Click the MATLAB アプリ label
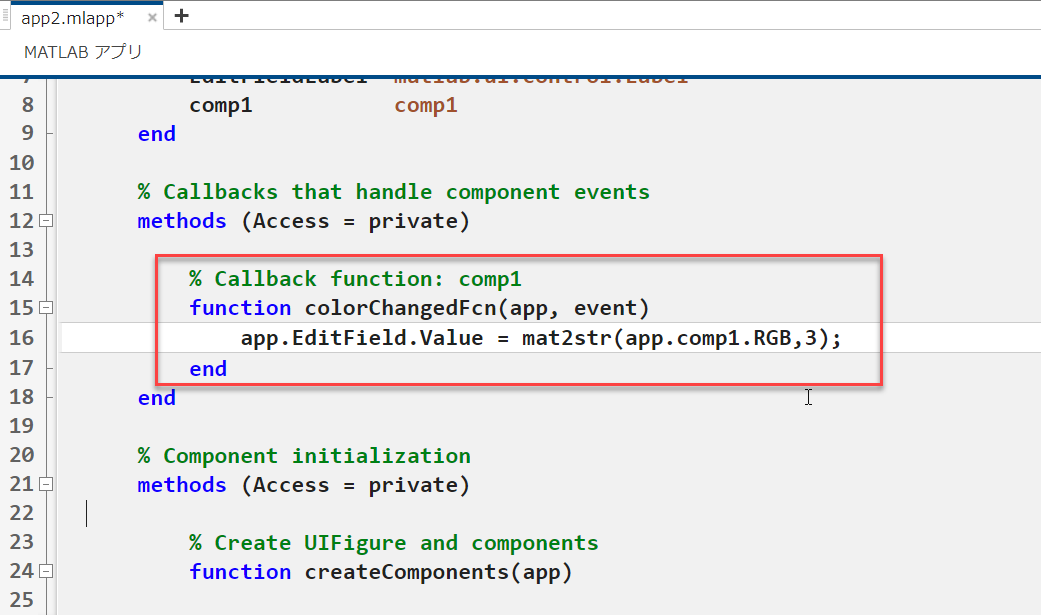Image resolution: width=1041 pixels, height=615 pixels. (x=83, y=52)
